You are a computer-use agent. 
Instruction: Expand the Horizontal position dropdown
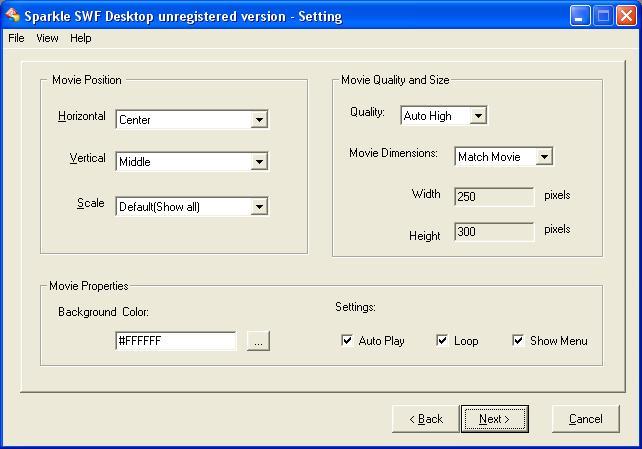259,120
